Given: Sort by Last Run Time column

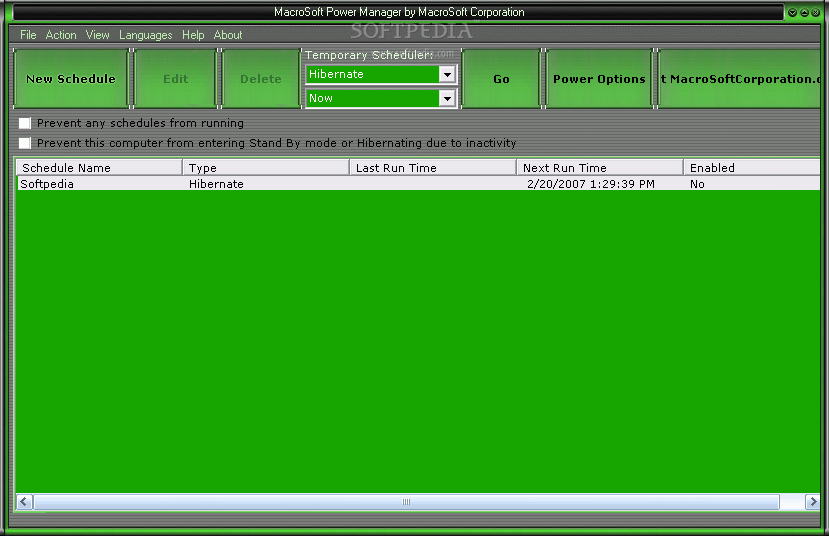Looking at the screenshot, I should (x=433, y=168).
